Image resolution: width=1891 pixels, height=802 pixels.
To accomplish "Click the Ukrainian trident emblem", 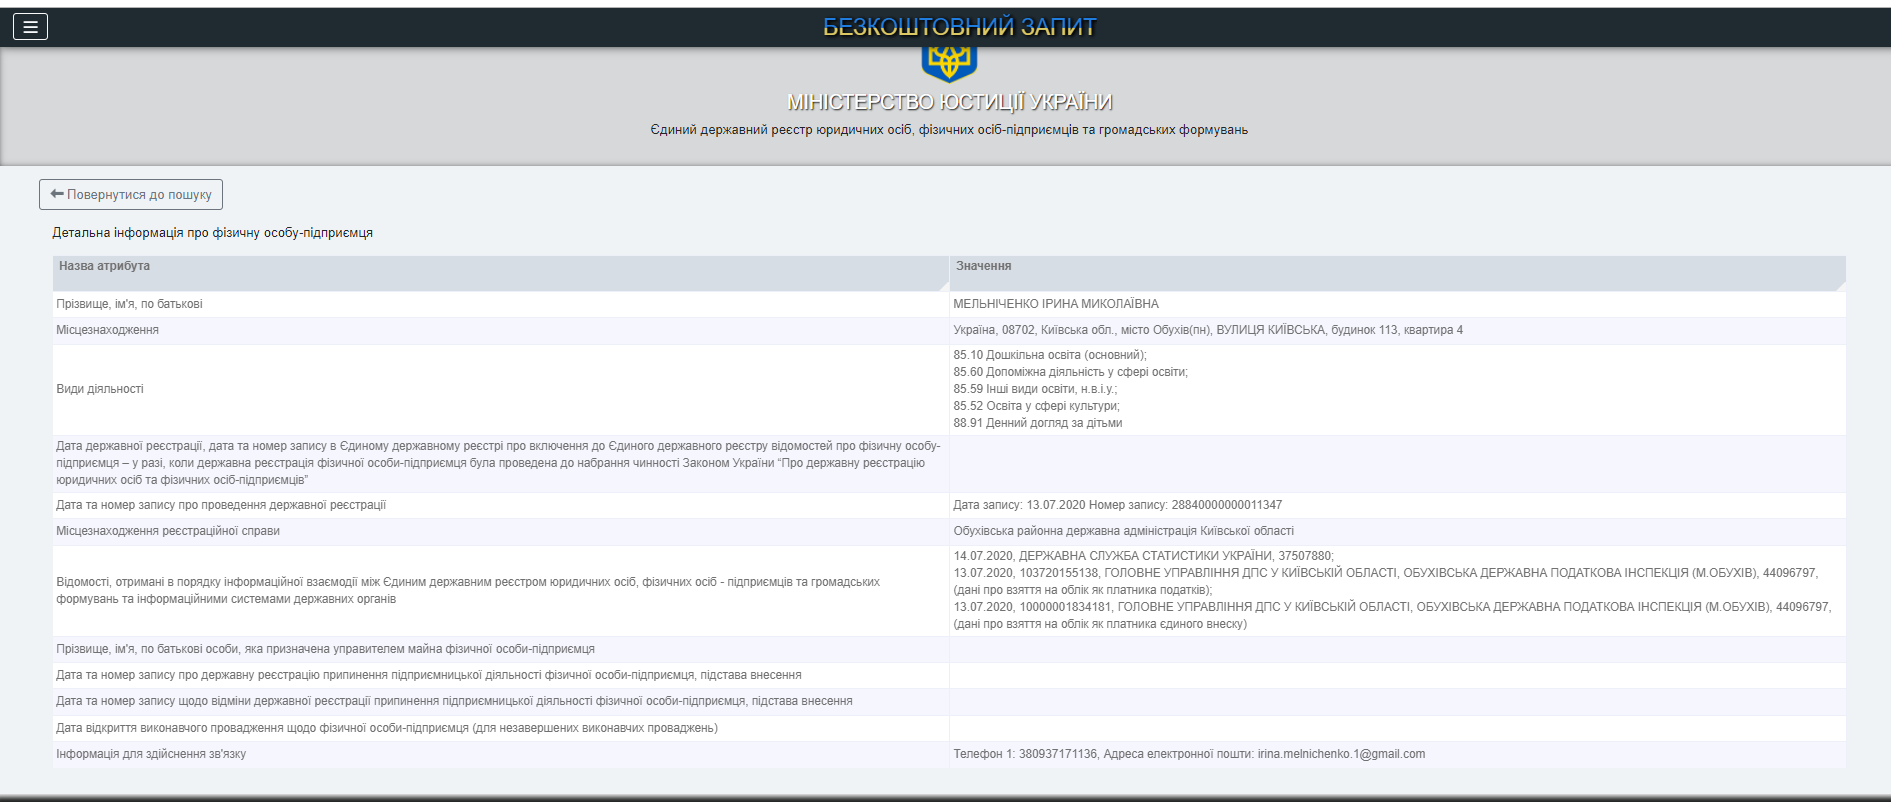I will click(948, 62).
